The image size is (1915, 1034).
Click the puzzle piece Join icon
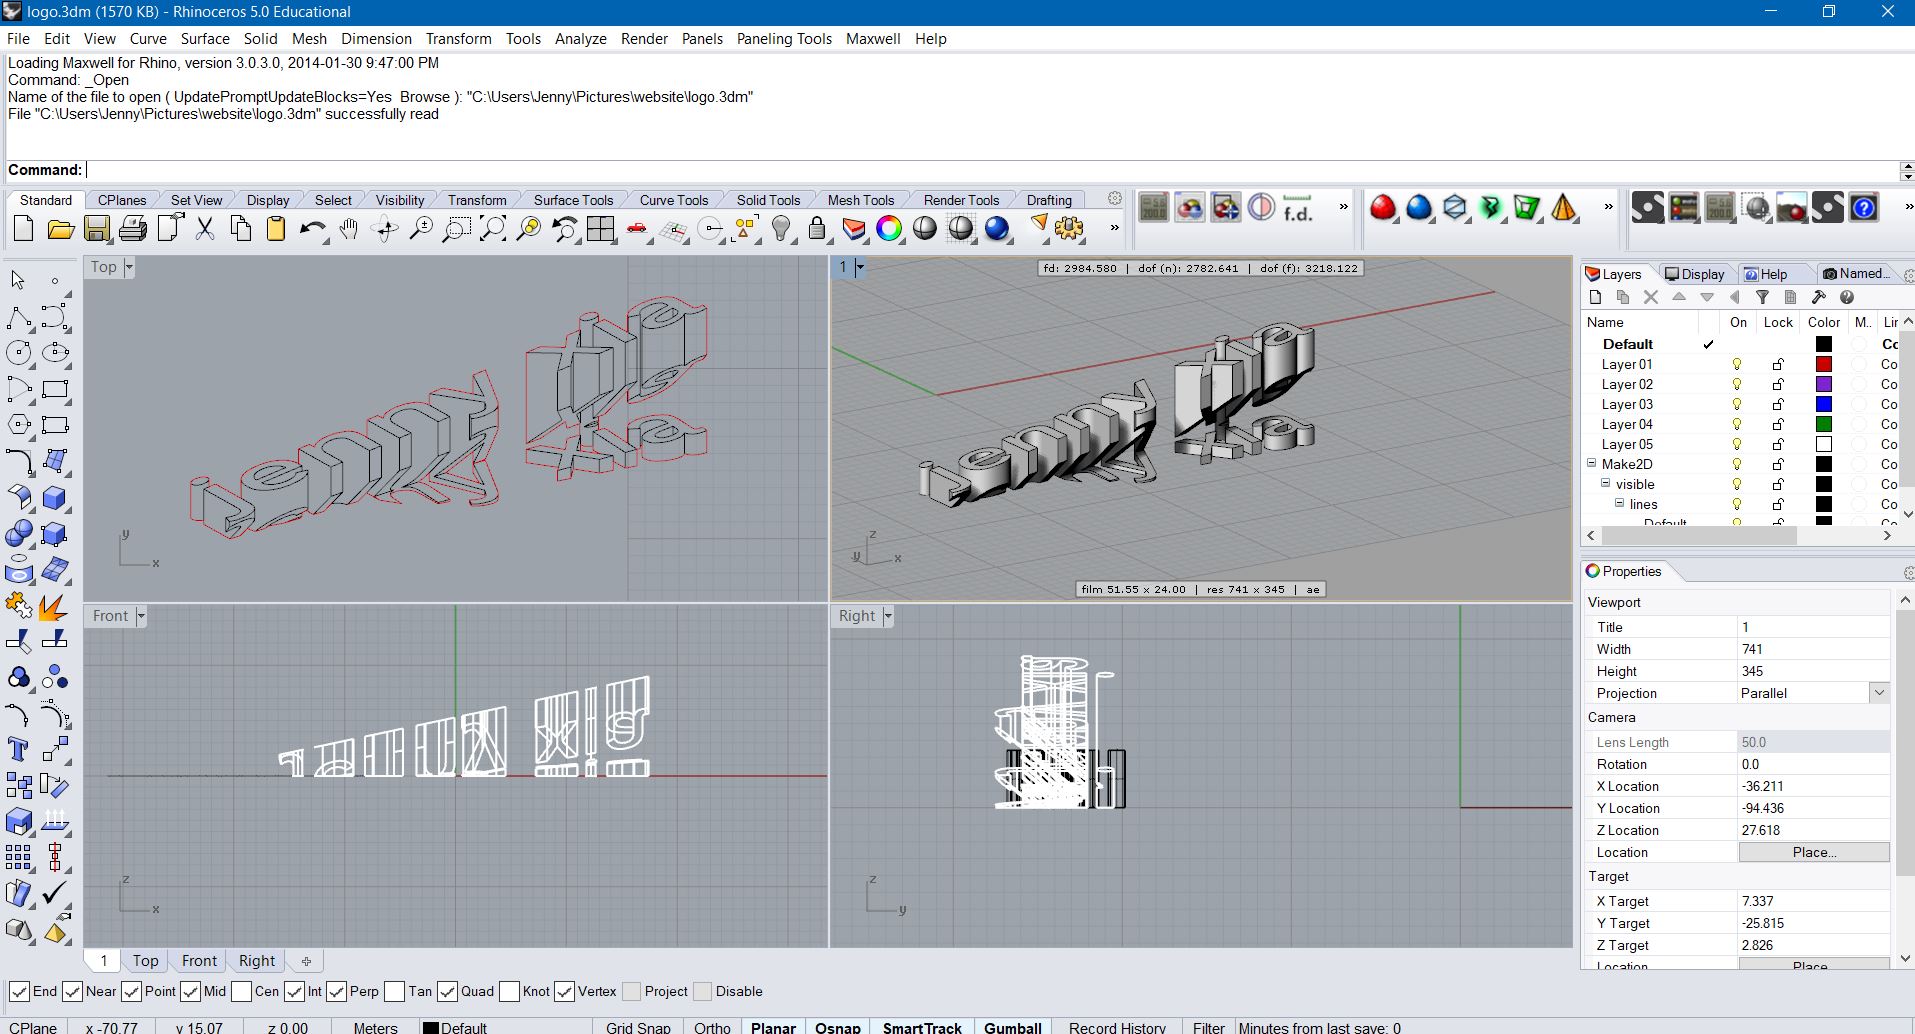pyautogui.click(x=18, y=606)
